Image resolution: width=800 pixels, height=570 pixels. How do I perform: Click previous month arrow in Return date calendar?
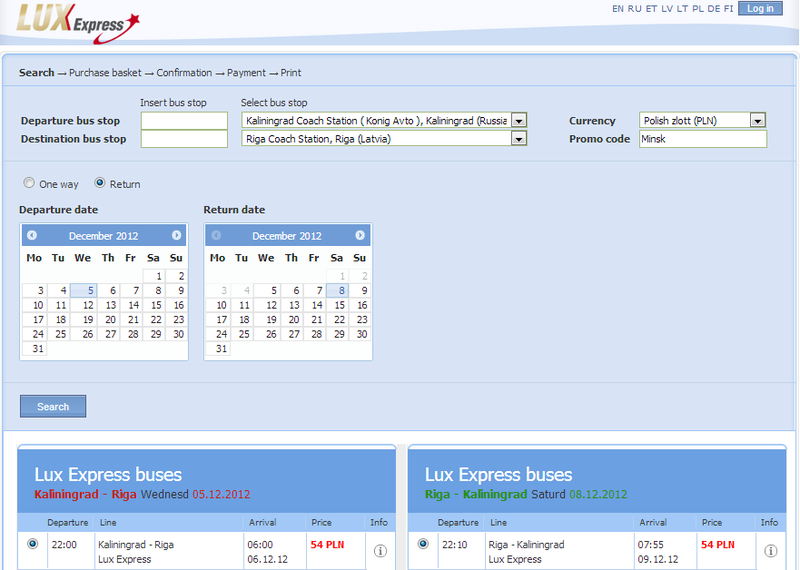[216, 235]
